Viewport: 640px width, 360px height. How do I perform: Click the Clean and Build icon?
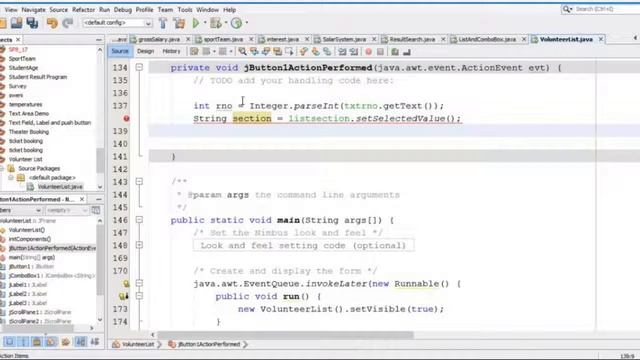click(179, 23)
